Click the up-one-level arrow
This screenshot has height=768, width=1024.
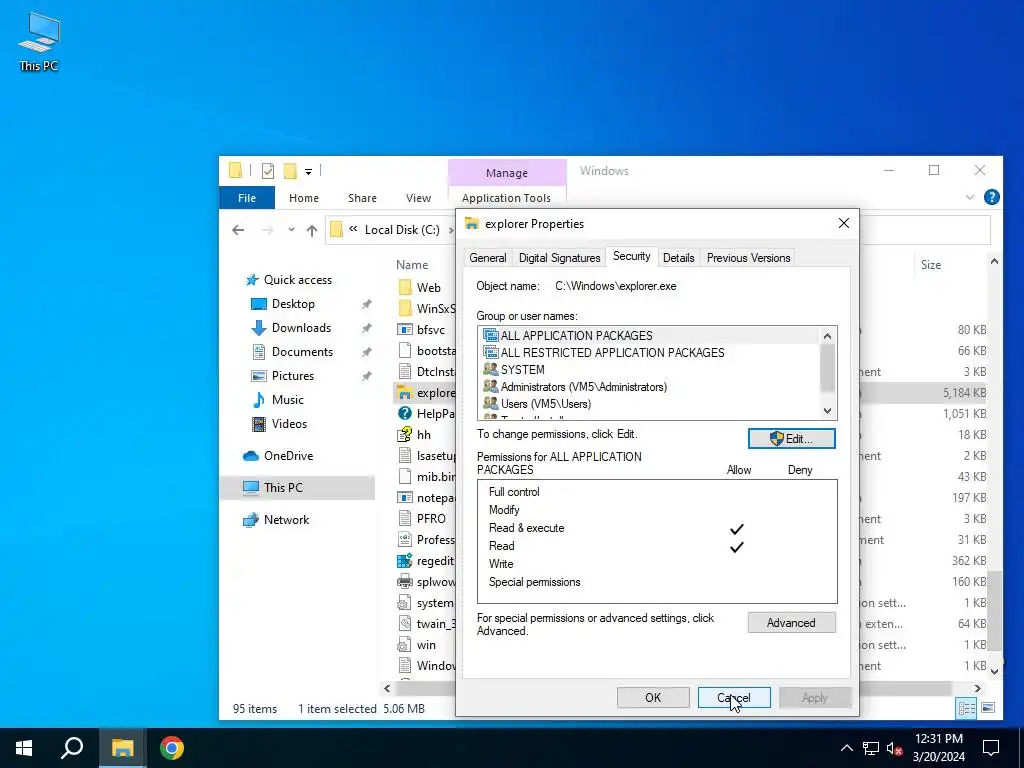click(312, 230)
